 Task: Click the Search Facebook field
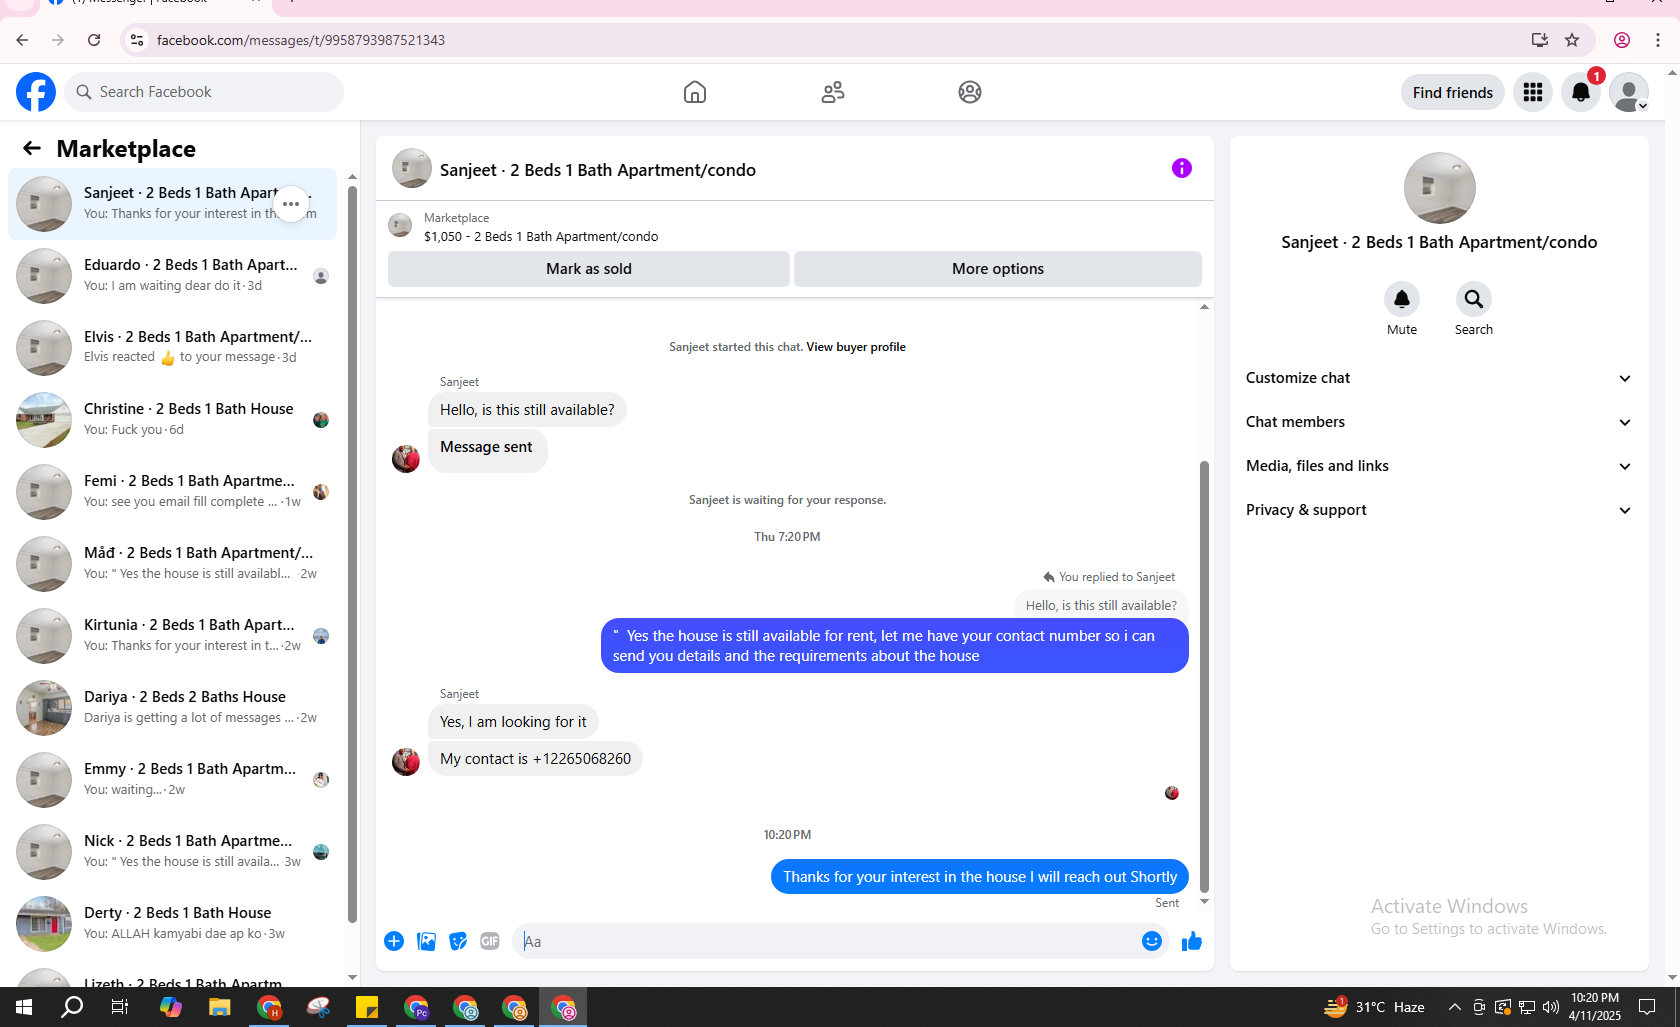point(204,92)
